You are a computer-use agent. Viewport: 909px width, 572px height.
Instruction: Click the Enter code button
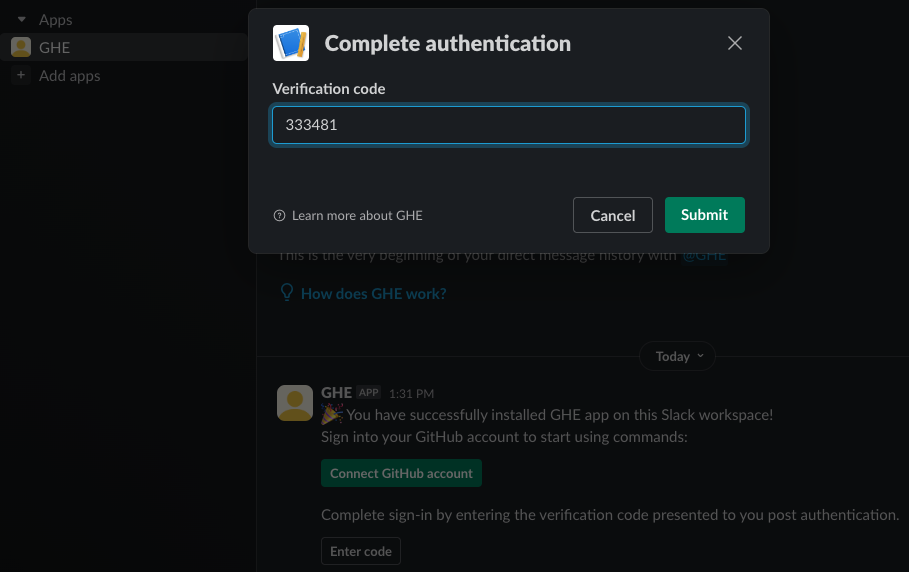coord(360,551)
